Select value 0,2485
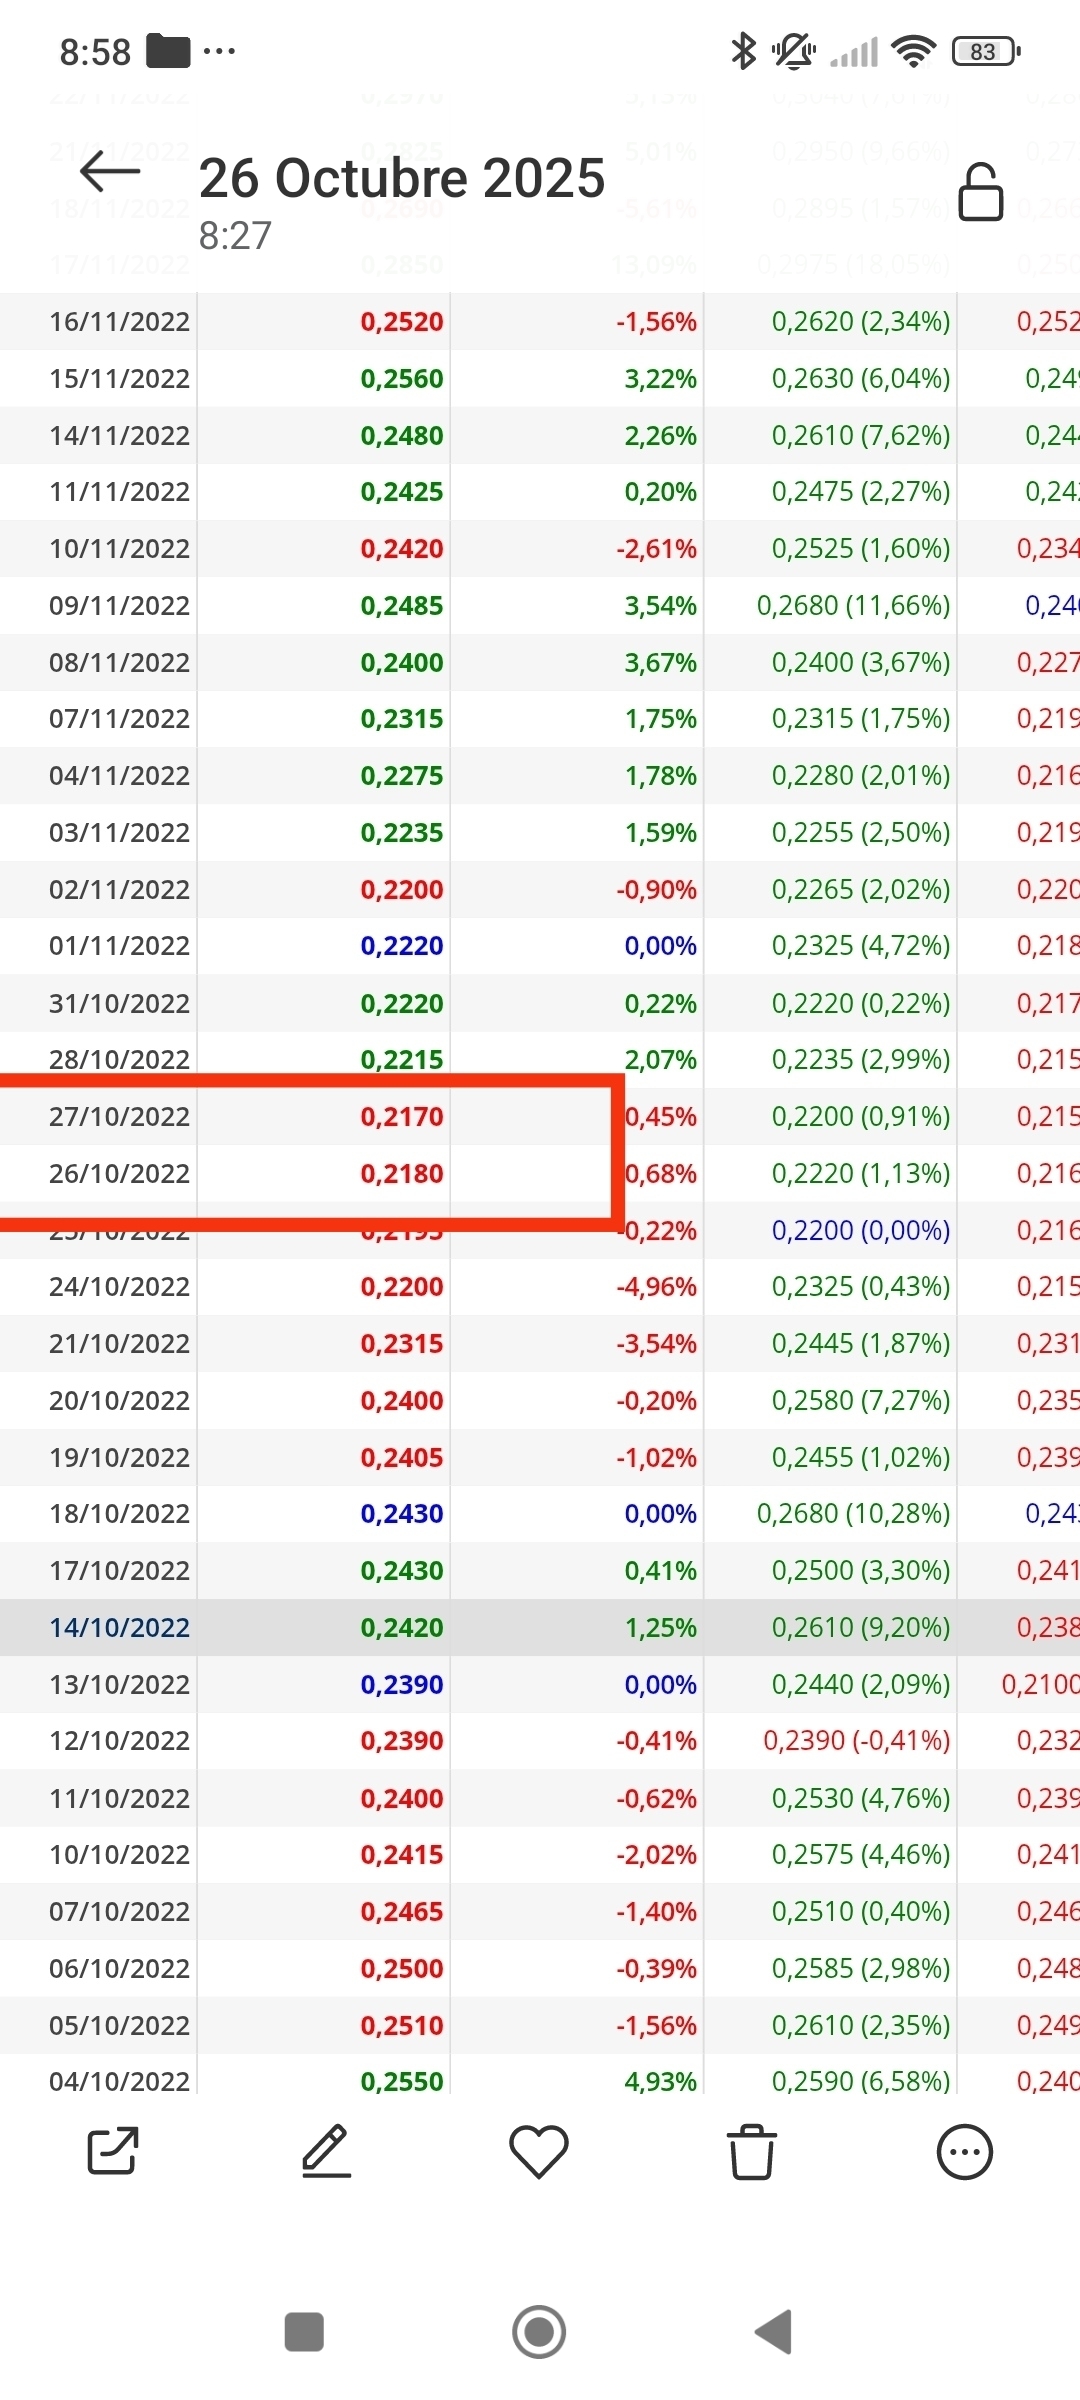The width and height of the screenshot is (1080, 2400). tap(402, 606)
